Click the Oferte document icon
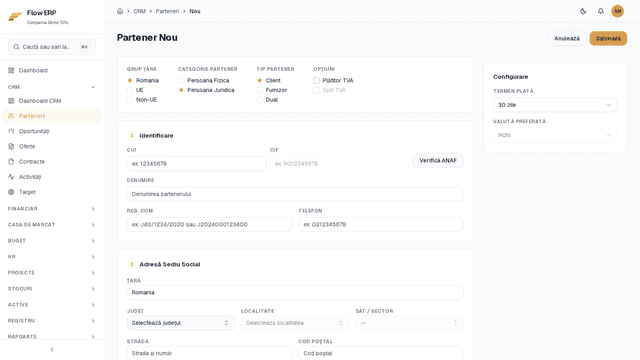This screenshot has height=360, width=640. (11, 146)
